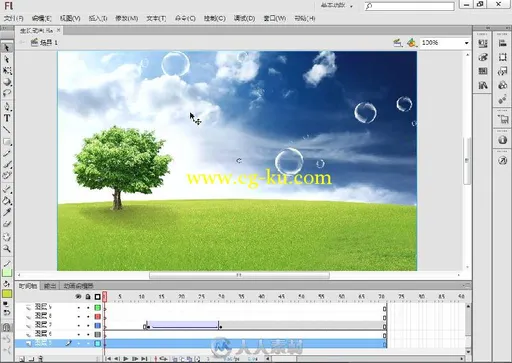The height and width of the screenshot is (363, 512).
Task: Toggle lock dot of 图层 8
Action: coord(88,316)
